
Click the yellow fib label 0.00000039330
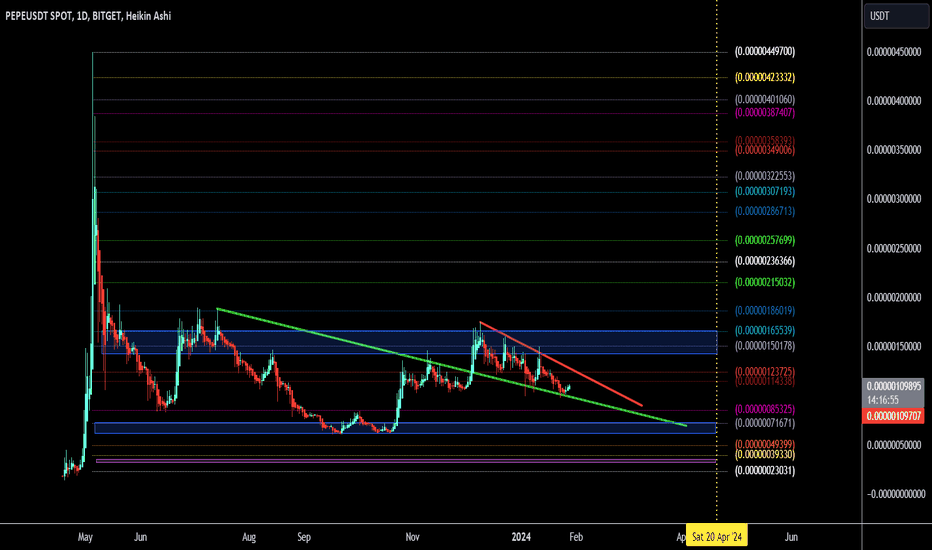[764, 455]
